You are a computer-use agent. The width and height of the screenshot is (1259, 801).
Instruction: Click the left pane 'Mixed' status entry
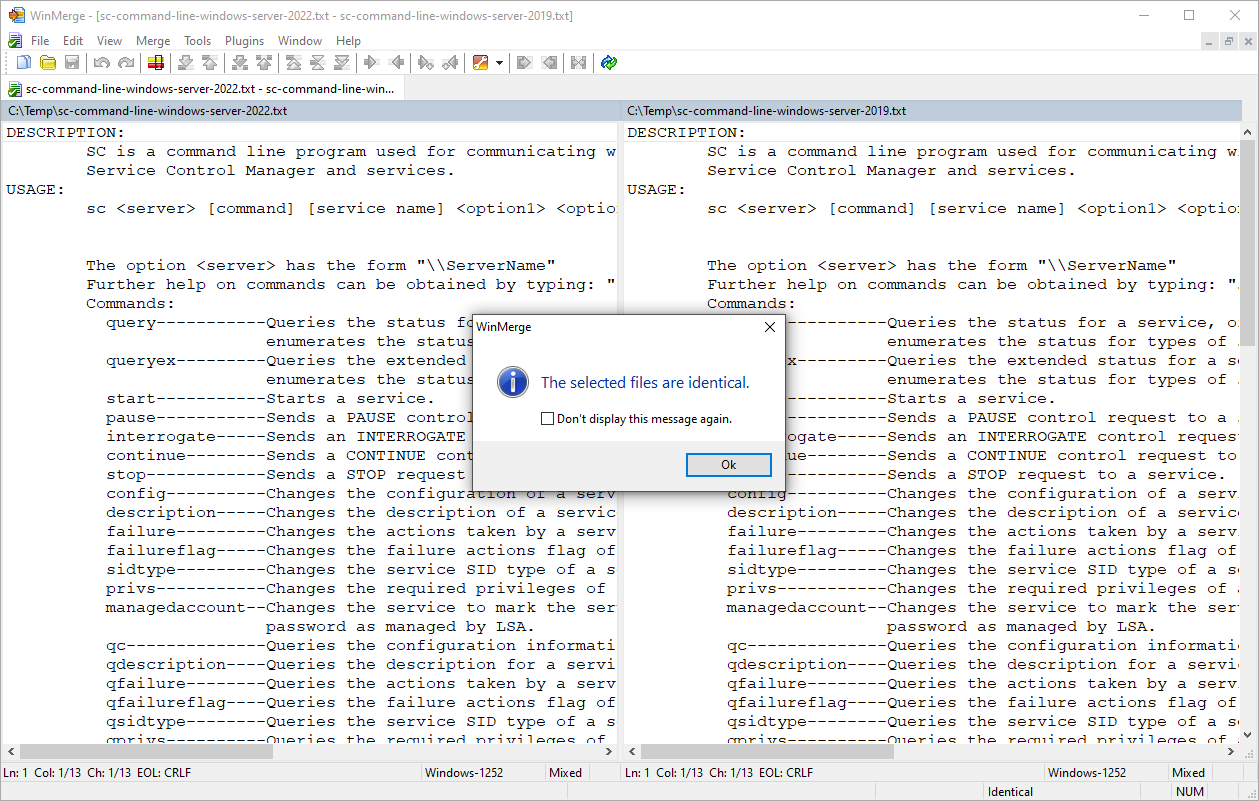[x=566, y=773]
